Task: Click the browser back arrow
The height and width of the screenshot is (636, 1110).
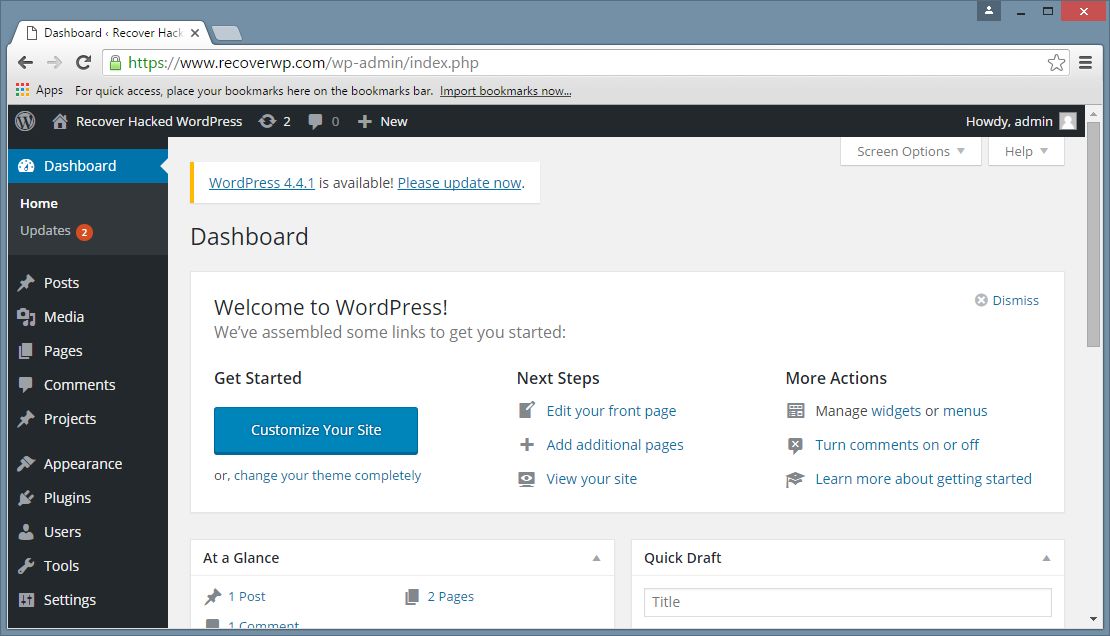Action: click(25, 62)
